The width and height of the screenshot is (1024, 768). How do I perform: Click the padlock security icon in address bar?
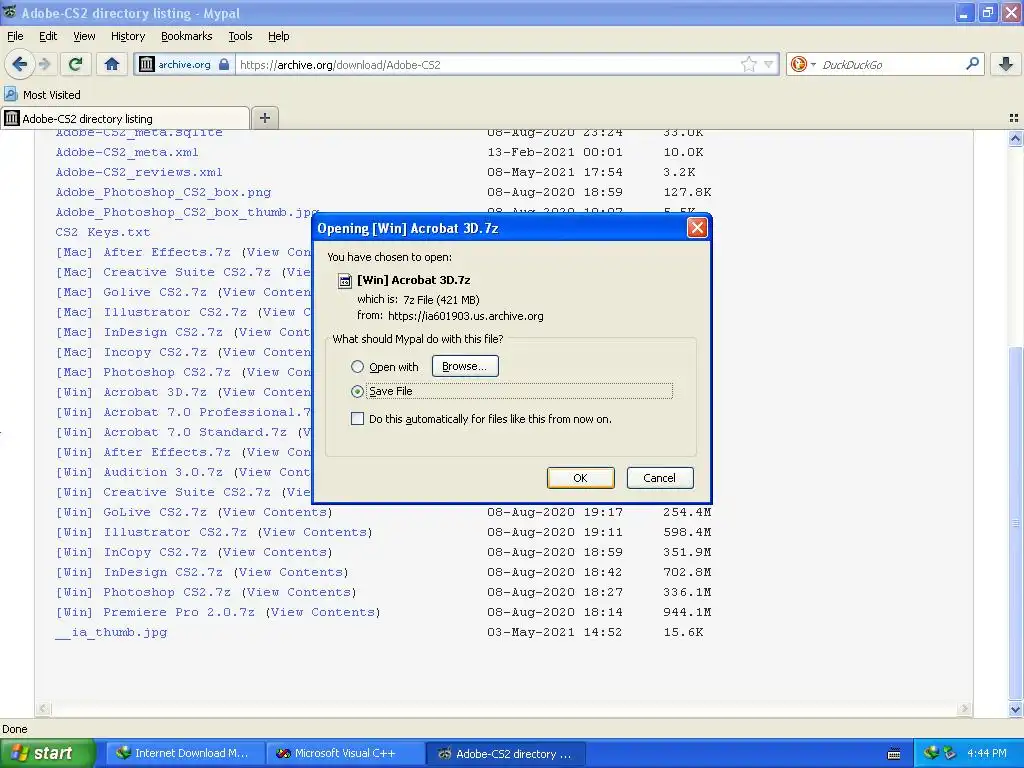click(x=224, y=64)
